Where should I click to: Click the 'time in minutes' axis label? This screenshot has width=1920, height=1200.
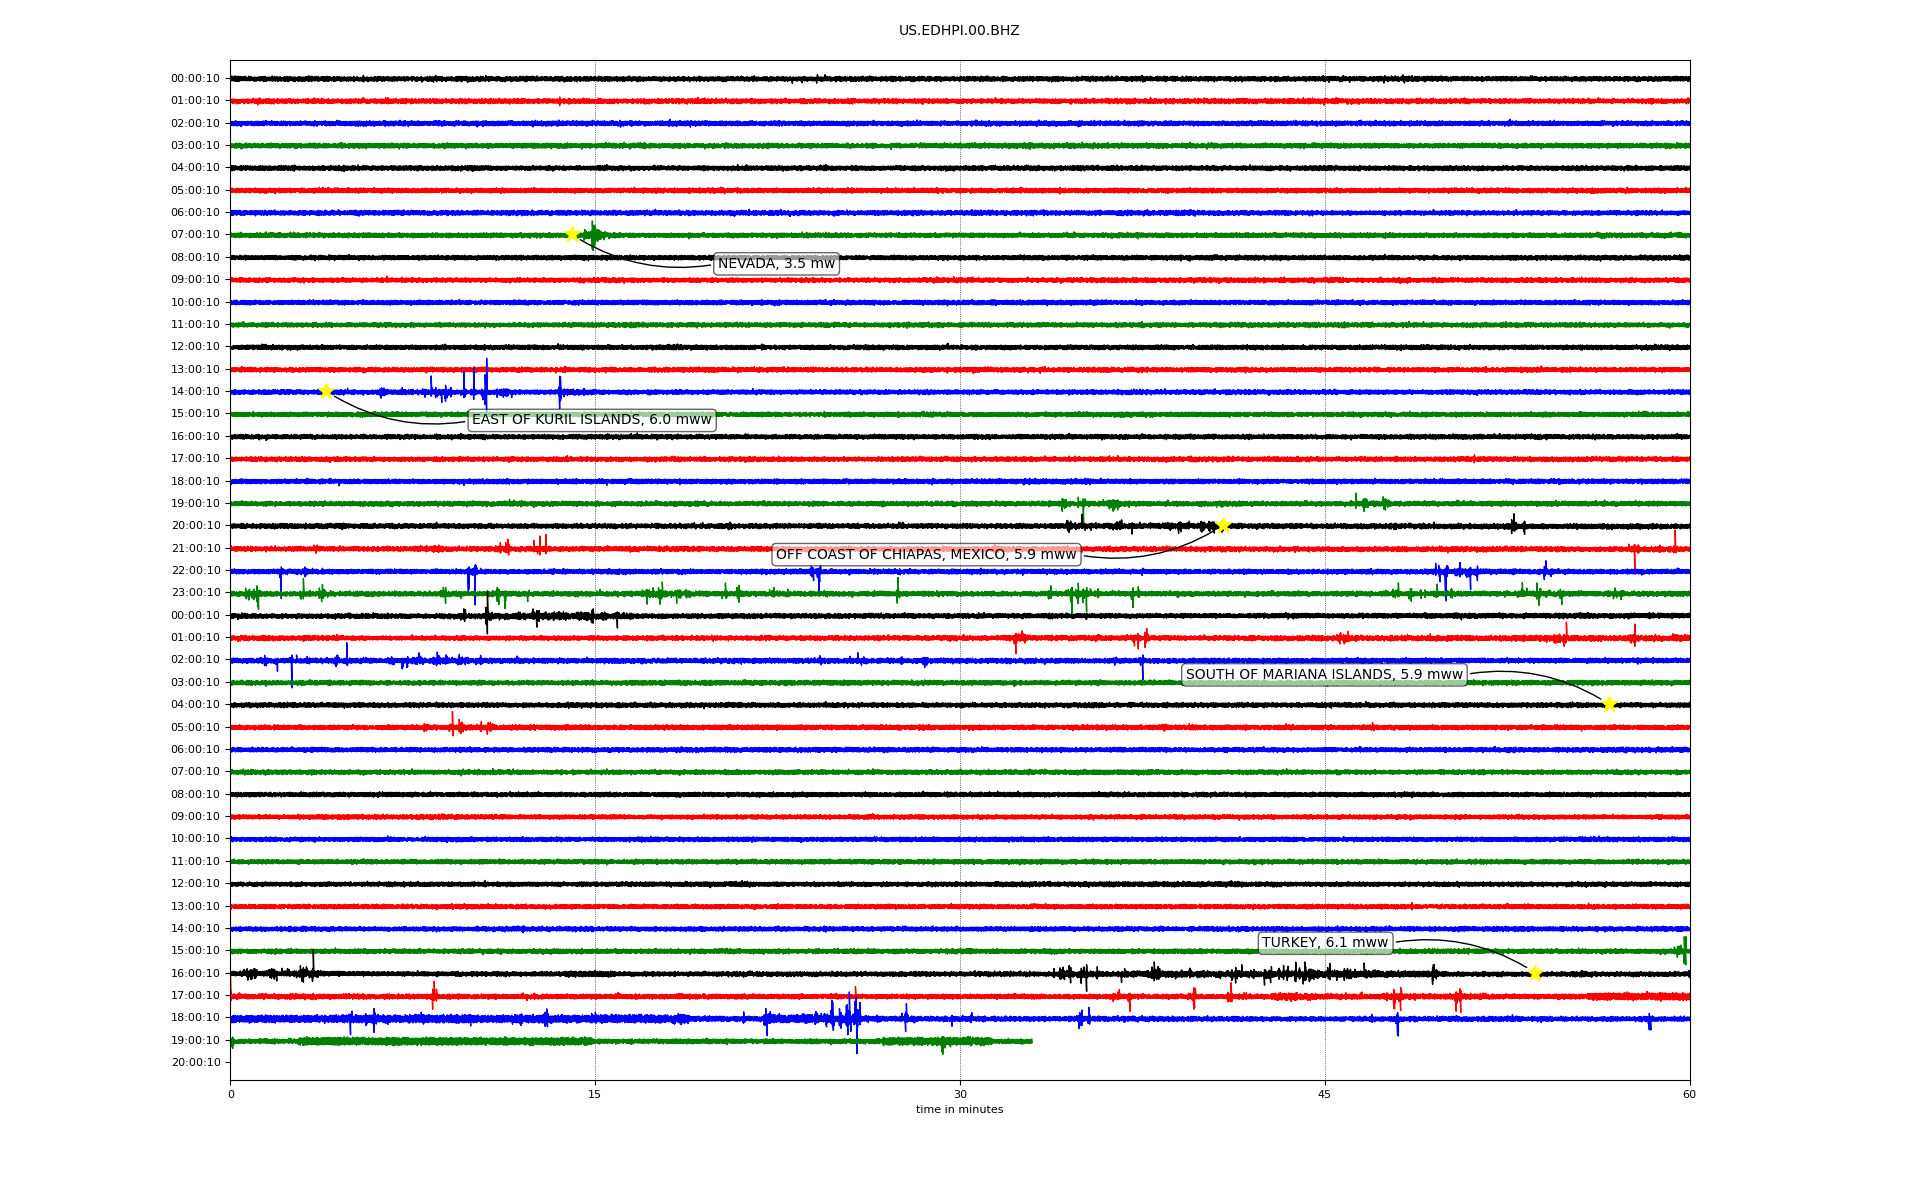click(x=959, y=1109)
